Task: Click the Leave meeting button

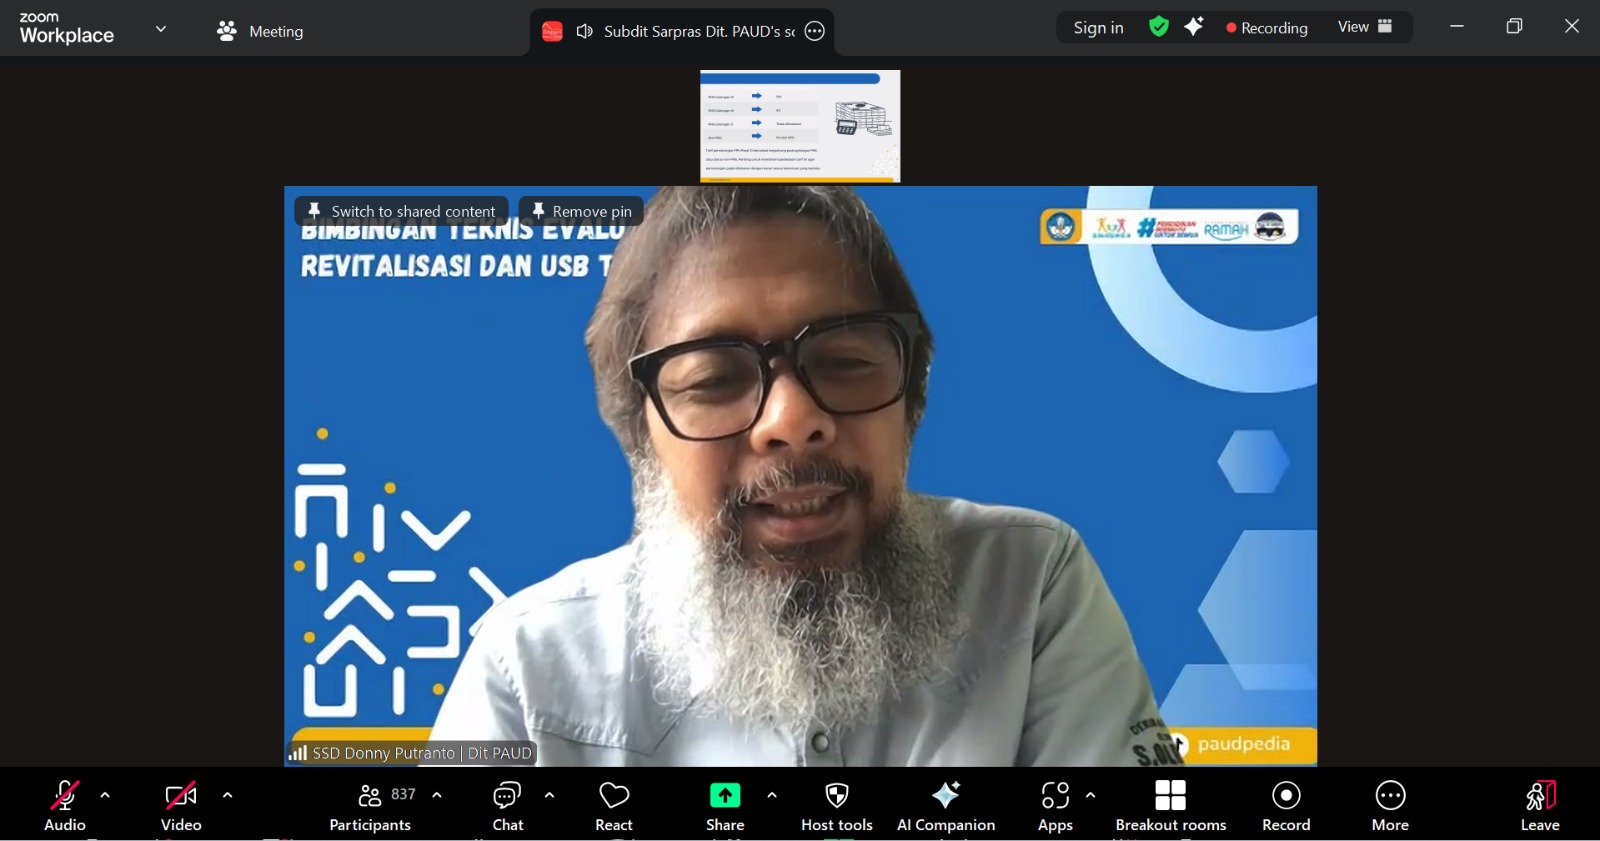Action: [1540, 806]
